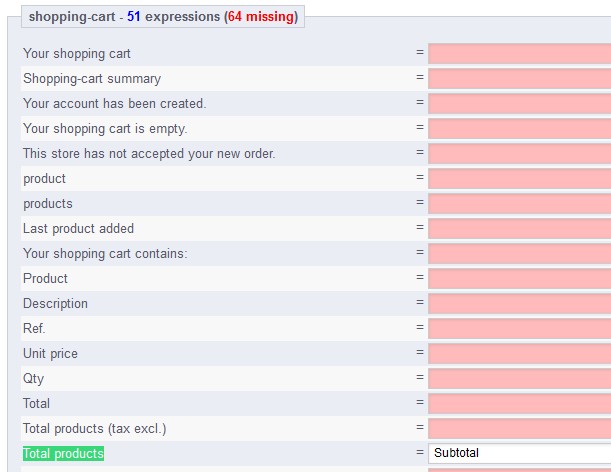The width and height of the screenshot is (611, 472).
Task: Click translation input for the plain 'Total' row
Action: [519, 404]
